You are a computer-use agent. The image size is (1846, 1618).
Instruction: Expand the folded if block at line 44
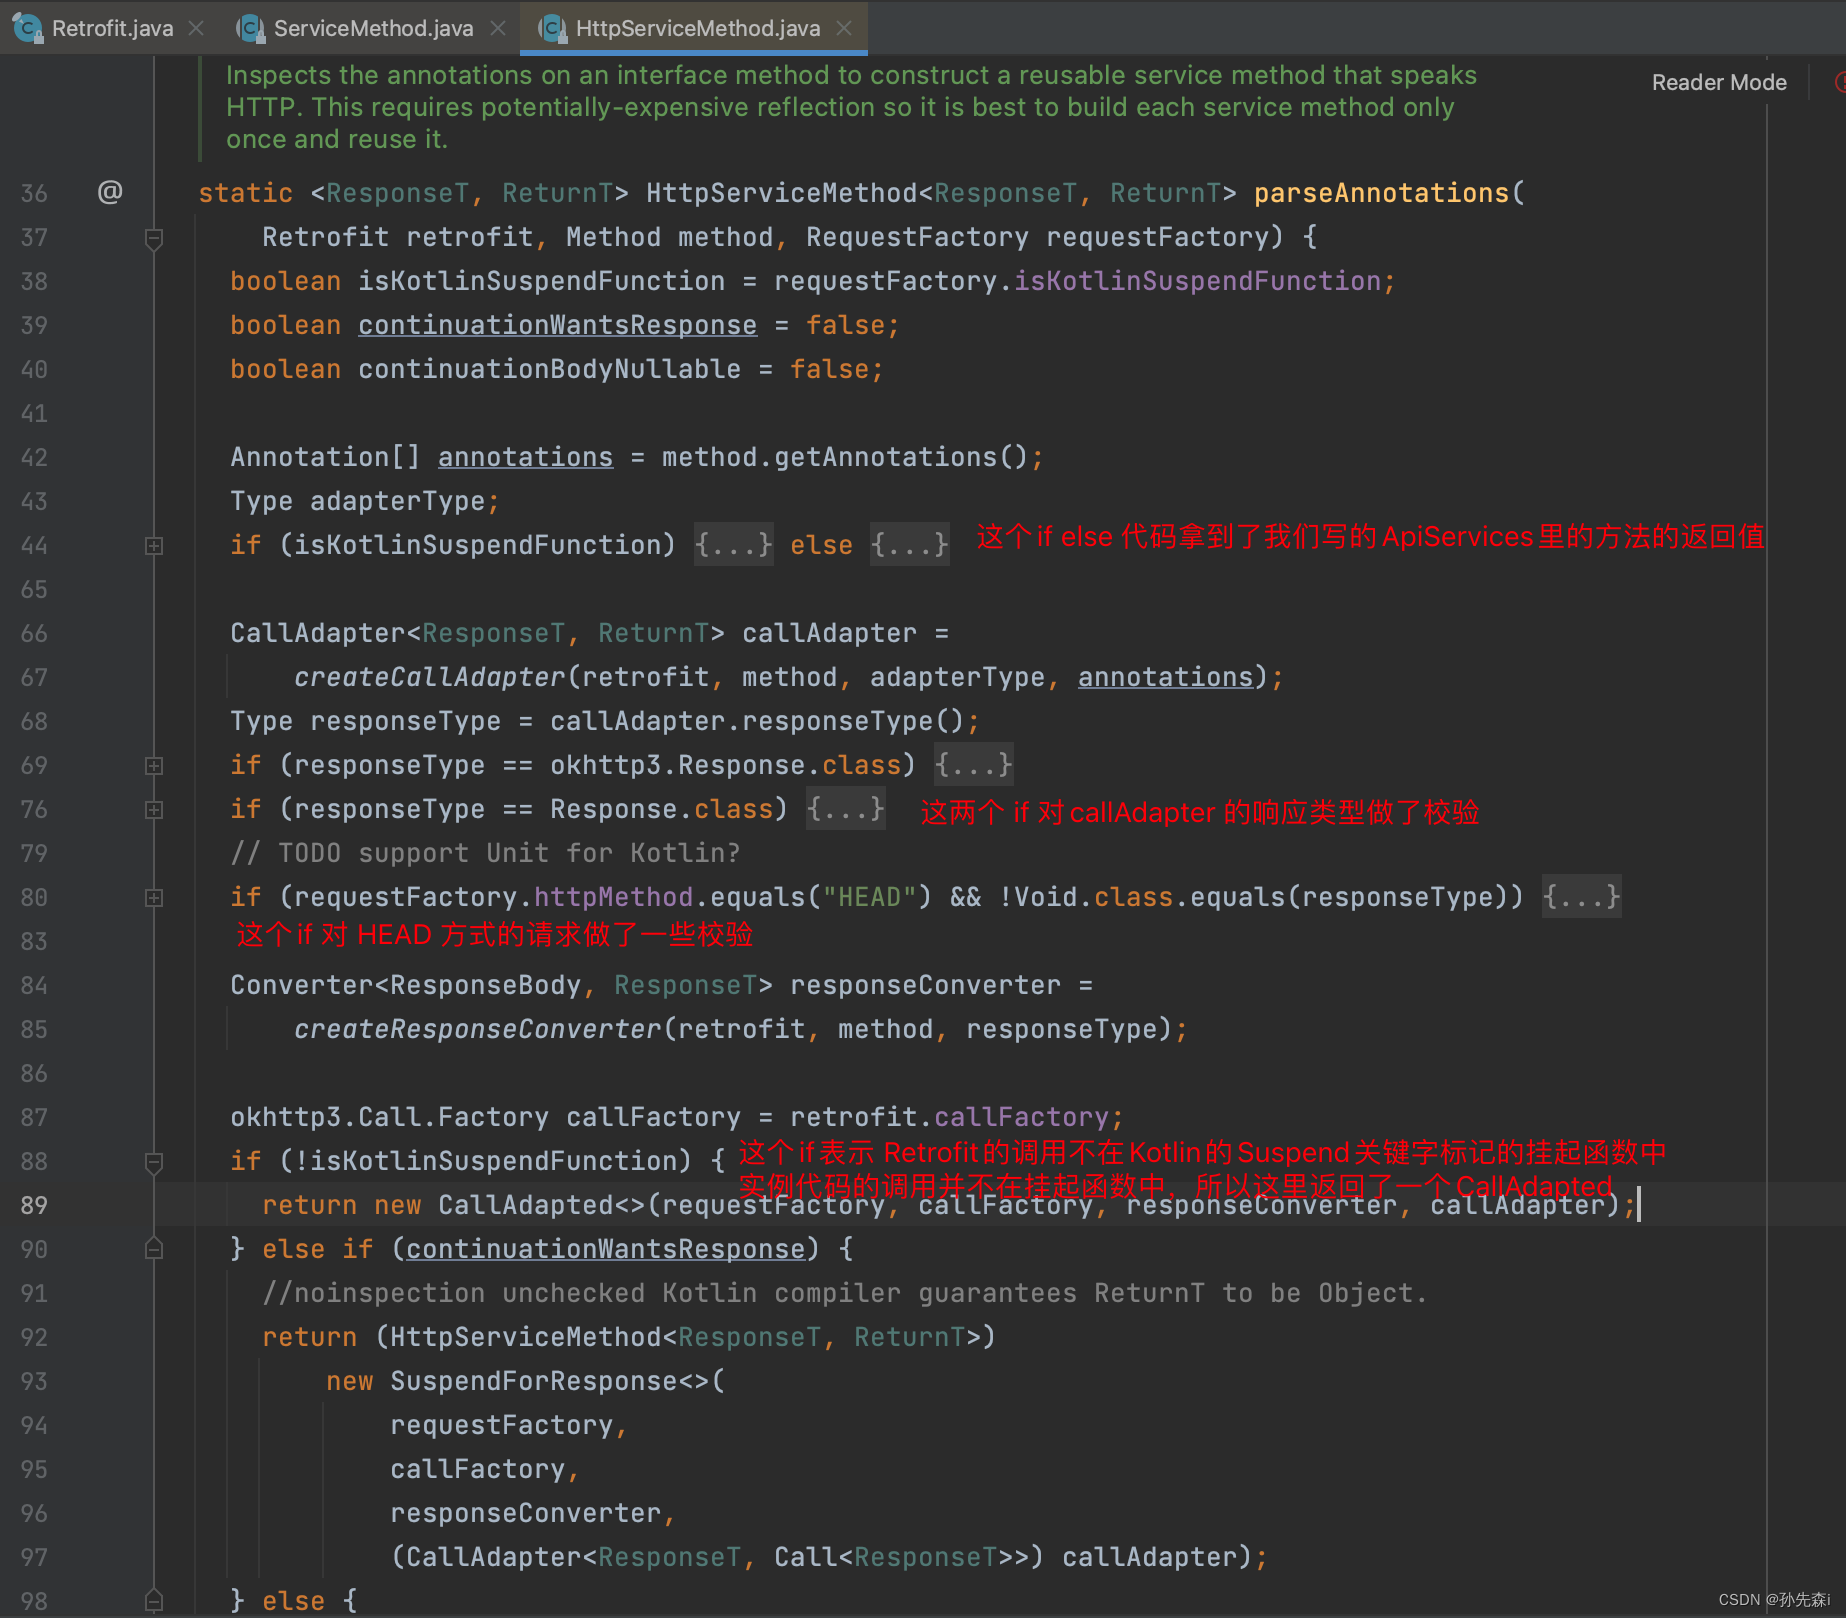(154, 546)
